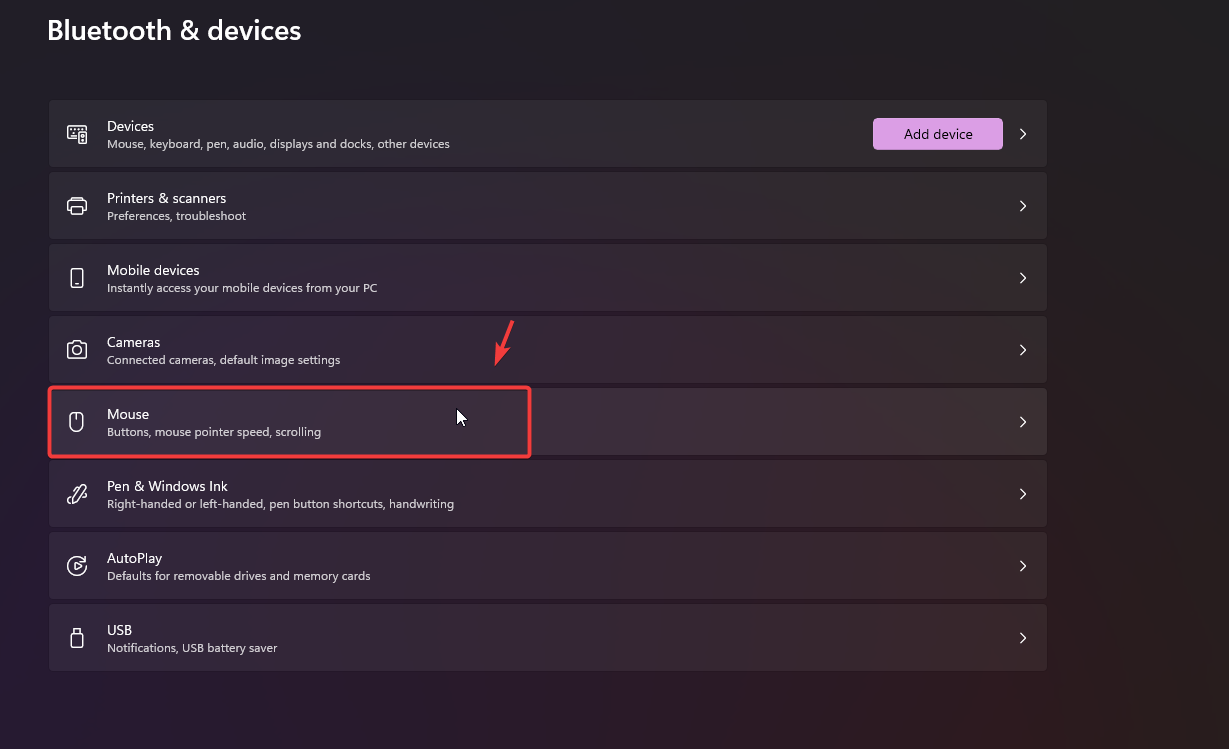Expand AutoPlay chevron arrow

tap(1022, 566)
